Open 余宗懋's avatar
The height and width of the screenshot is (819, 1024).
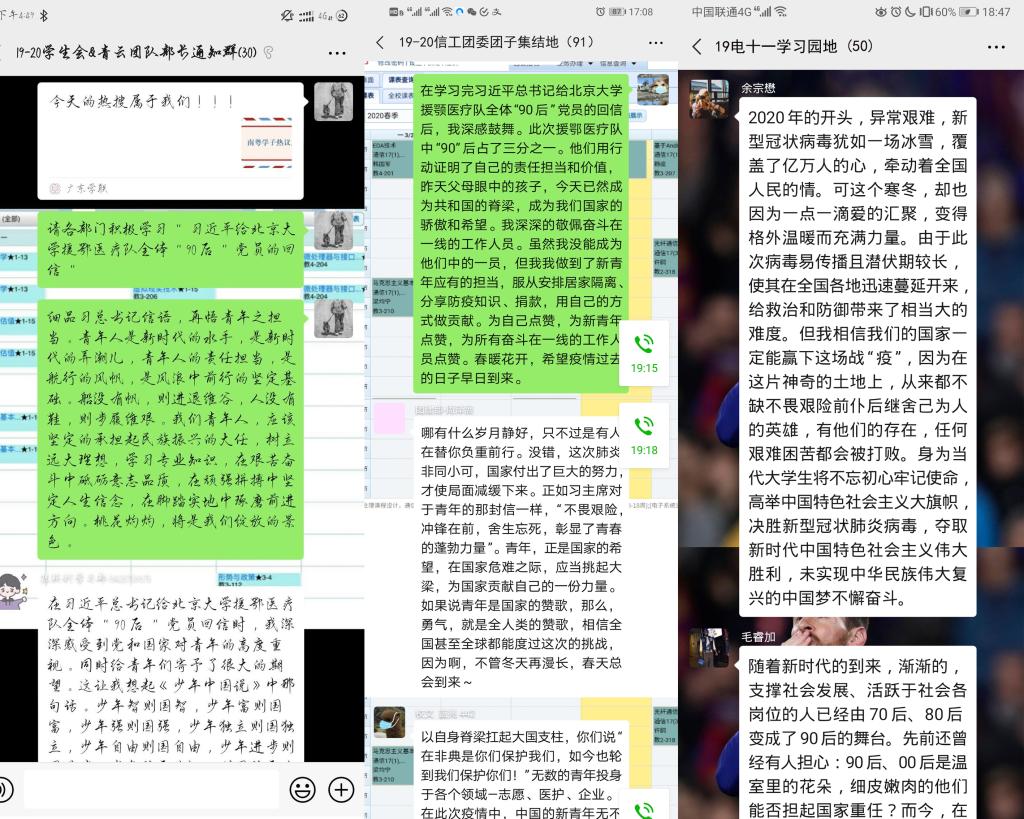coord(709,99)
